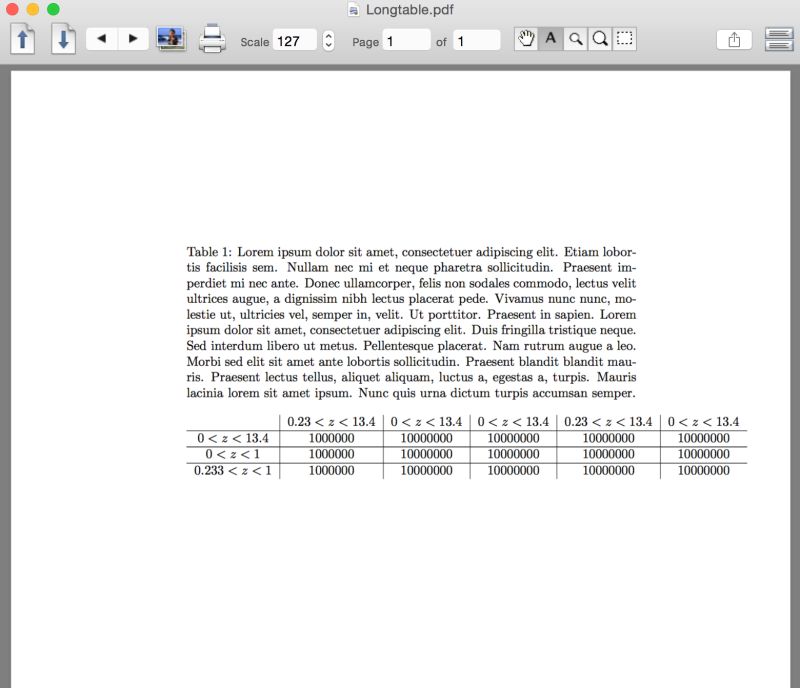Enable the rectangular selection tool

(x=623, y=39)
